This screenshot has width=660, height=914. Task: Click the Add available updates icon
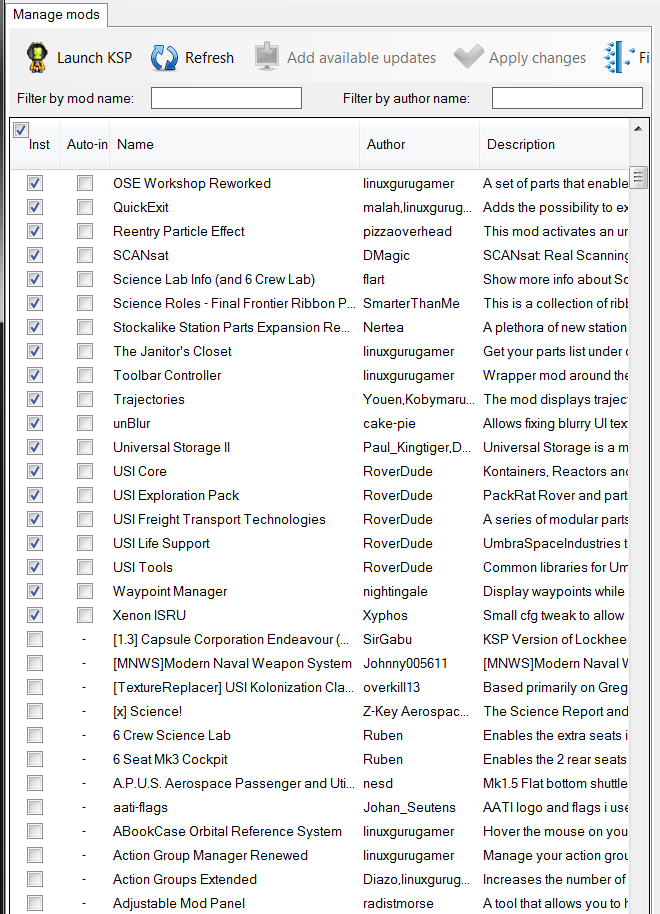(x=267, y=57)
